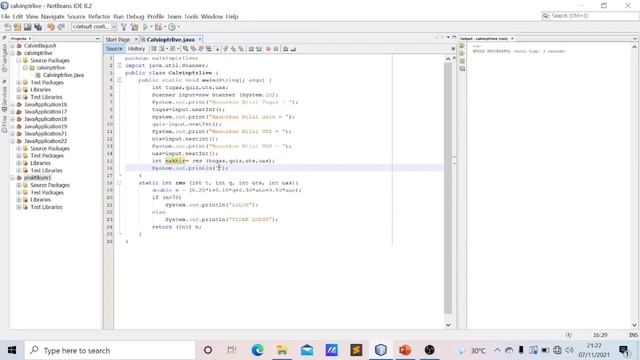Open the Tools menu
Image resolution: width=640 pixels, height=360 pixels.
pyautogui.click(x=191, y=16)
